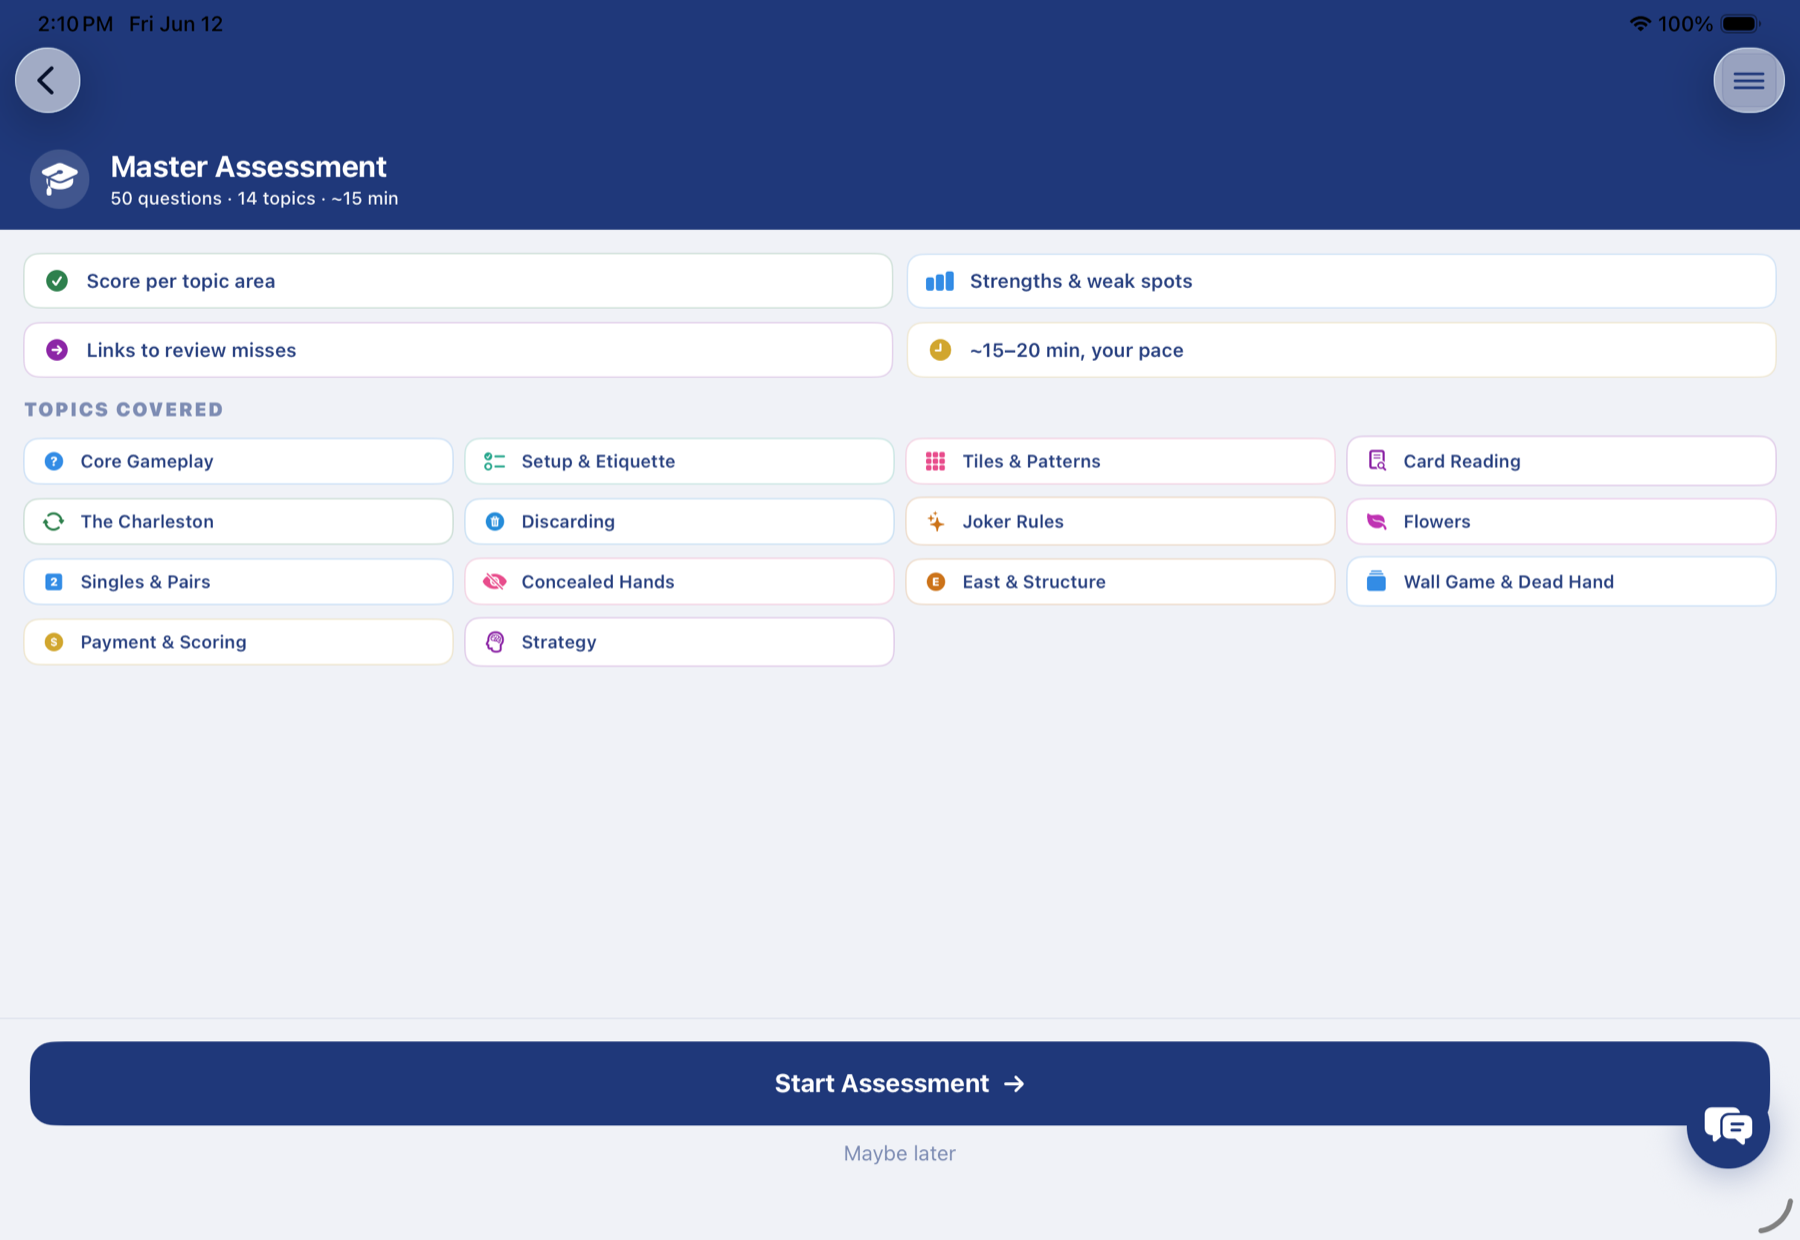Select the Card Reading topic
This screenshot has height=1240, width=1800.
[x=1561, y=461]
